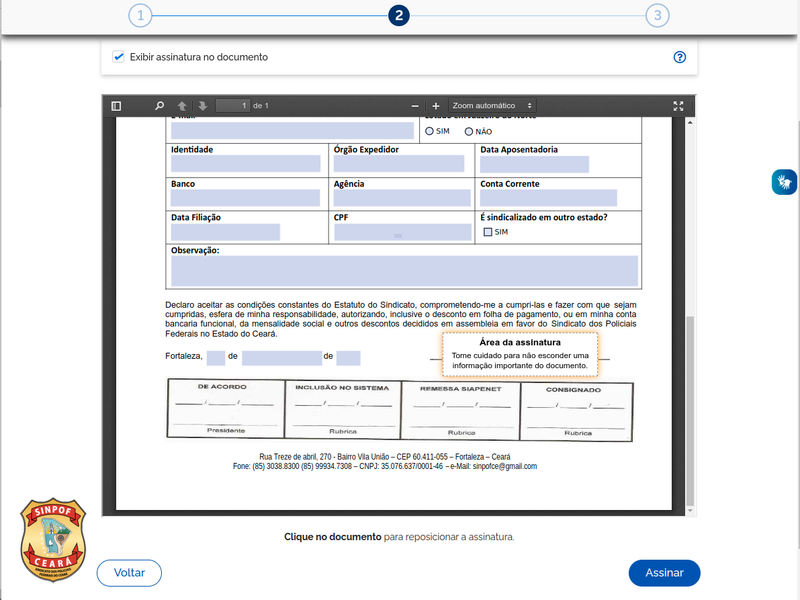The width and height of the screenshot is (800, 600).
Task: Click the Assinar button
Action: coord(664,572)
